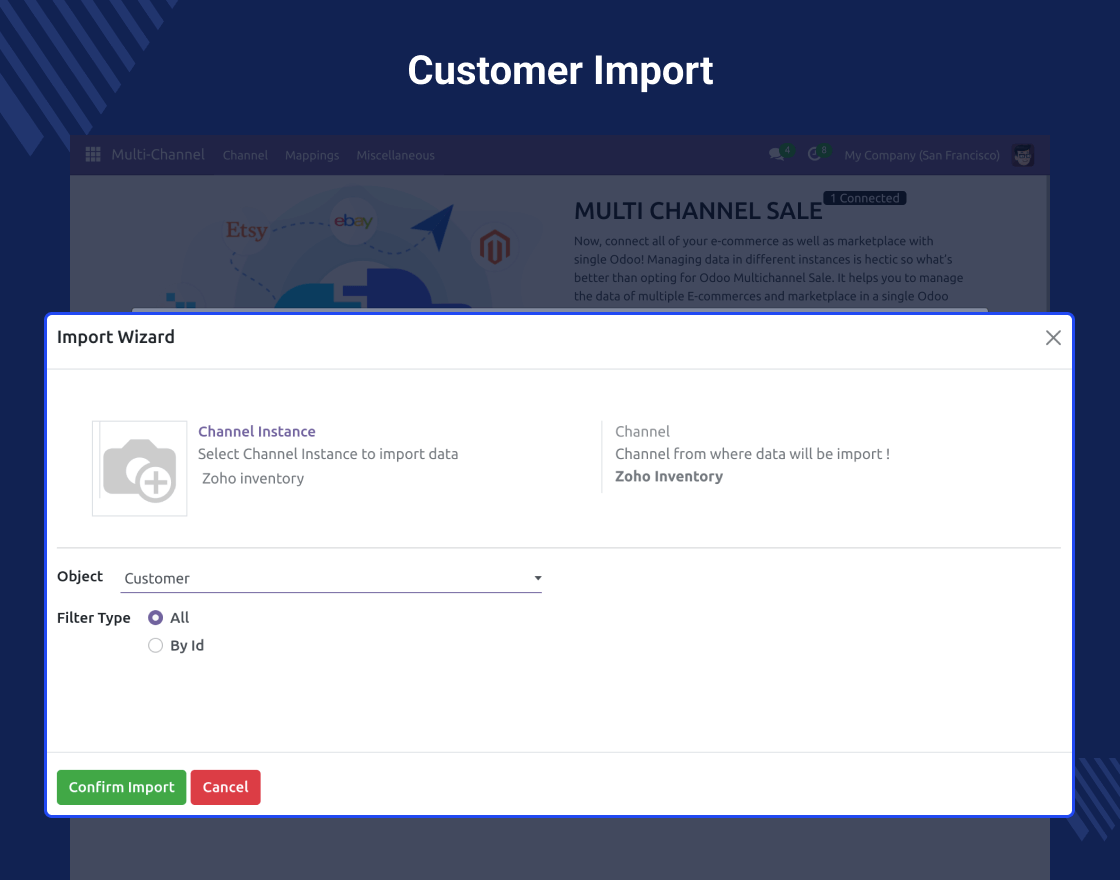This screenshot has width=1120, height=880.
Task: Click the MULTI CHANNEL SALE heading
Action: (x=698, y=211)
